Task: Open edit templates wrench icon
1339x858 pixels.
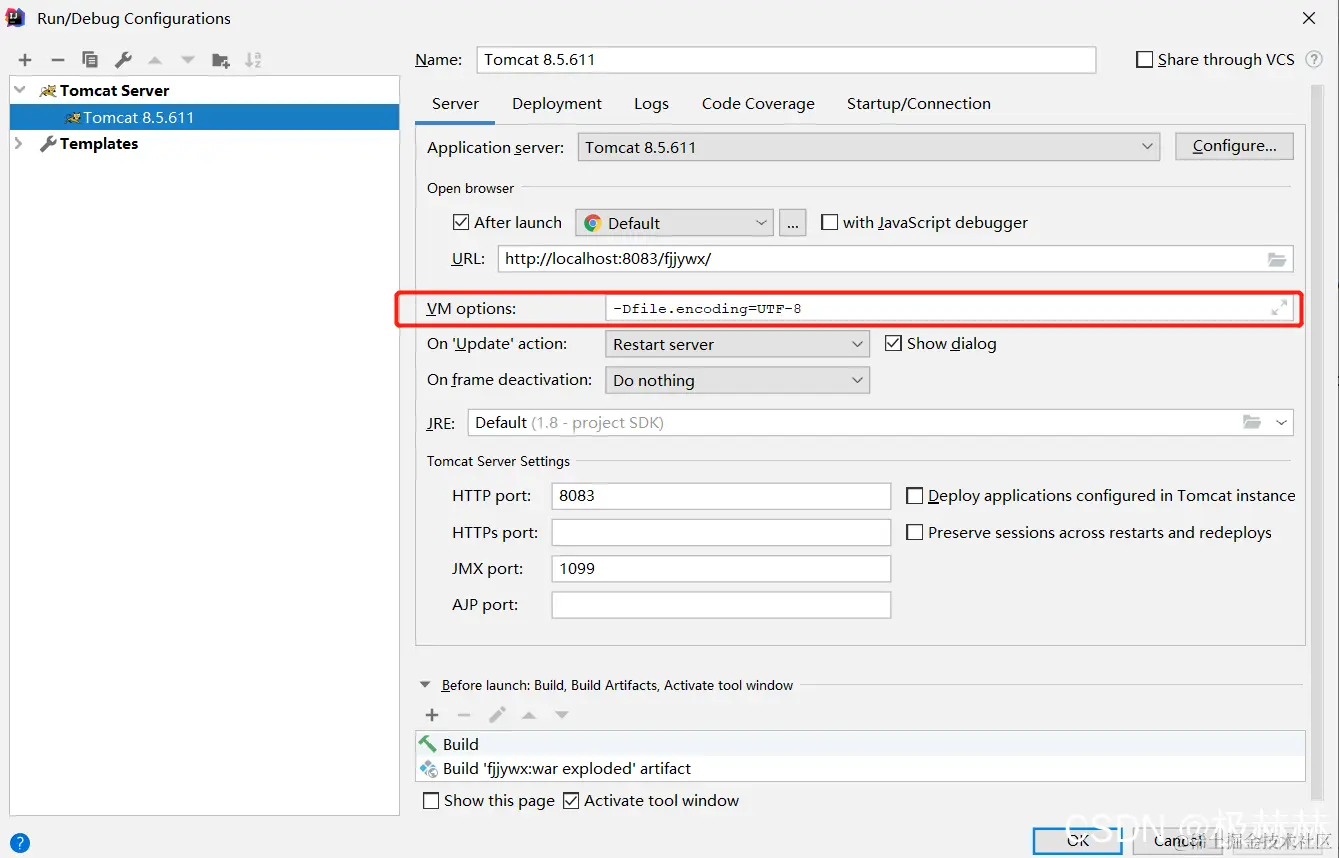Action: 122,60
